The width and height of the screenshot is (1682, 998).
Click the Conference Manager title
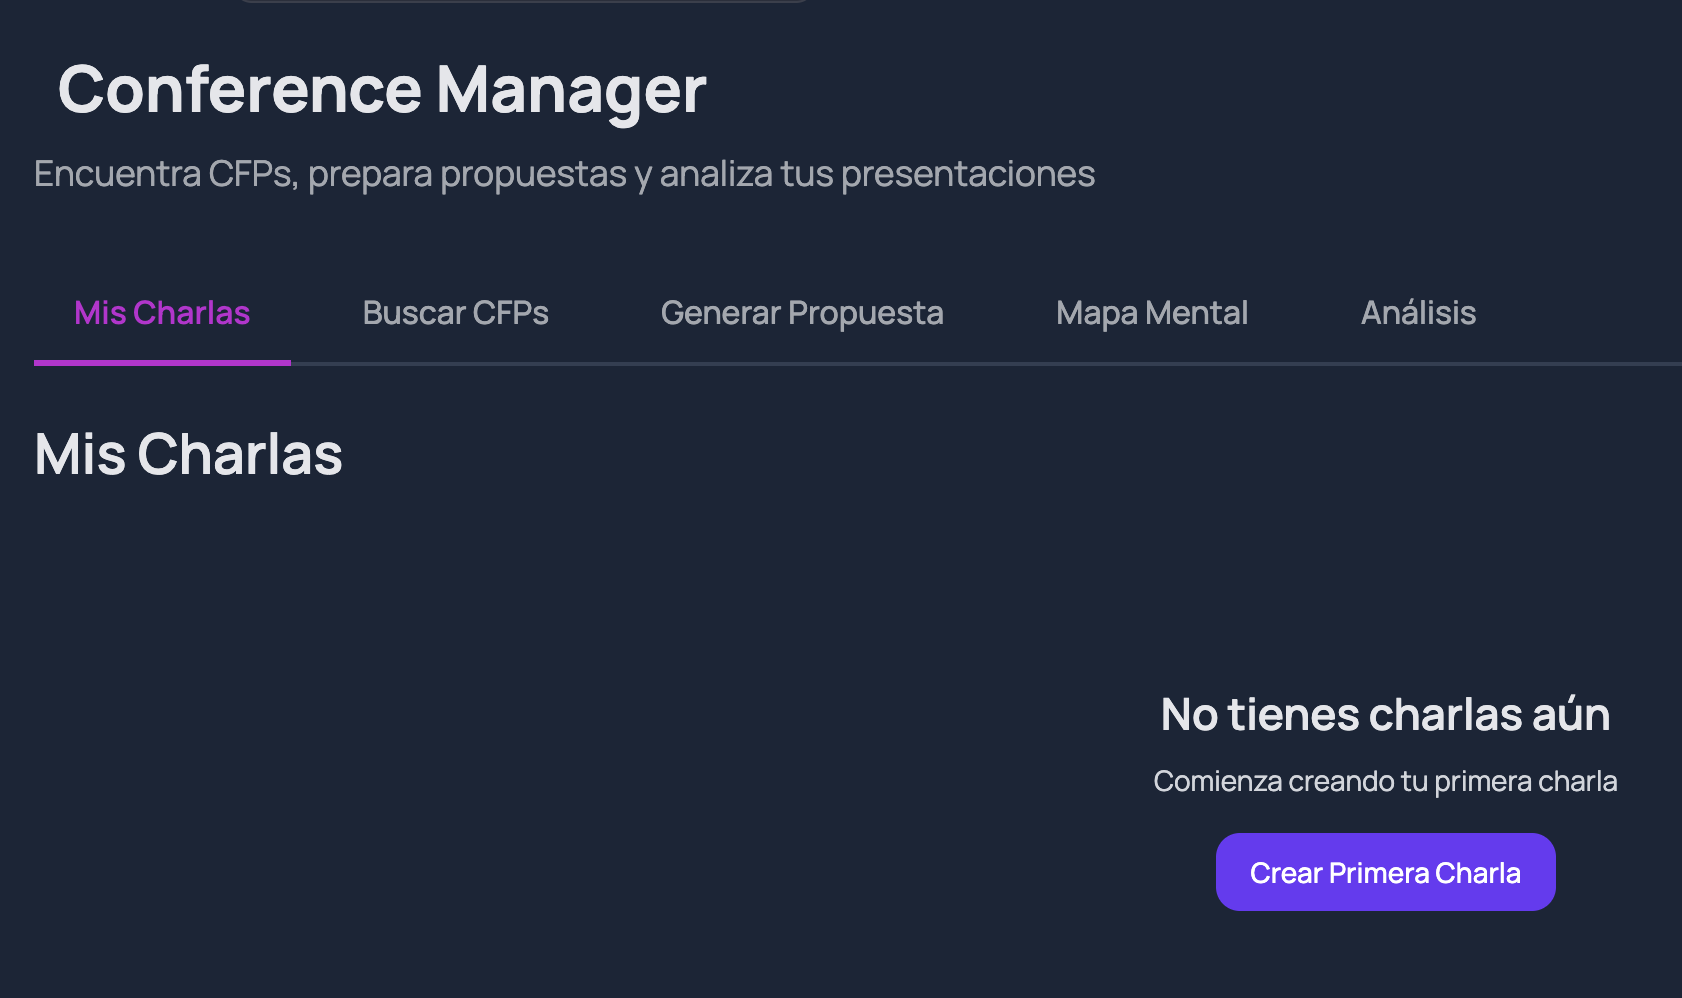pyautogui.click(x=383, y=90)
